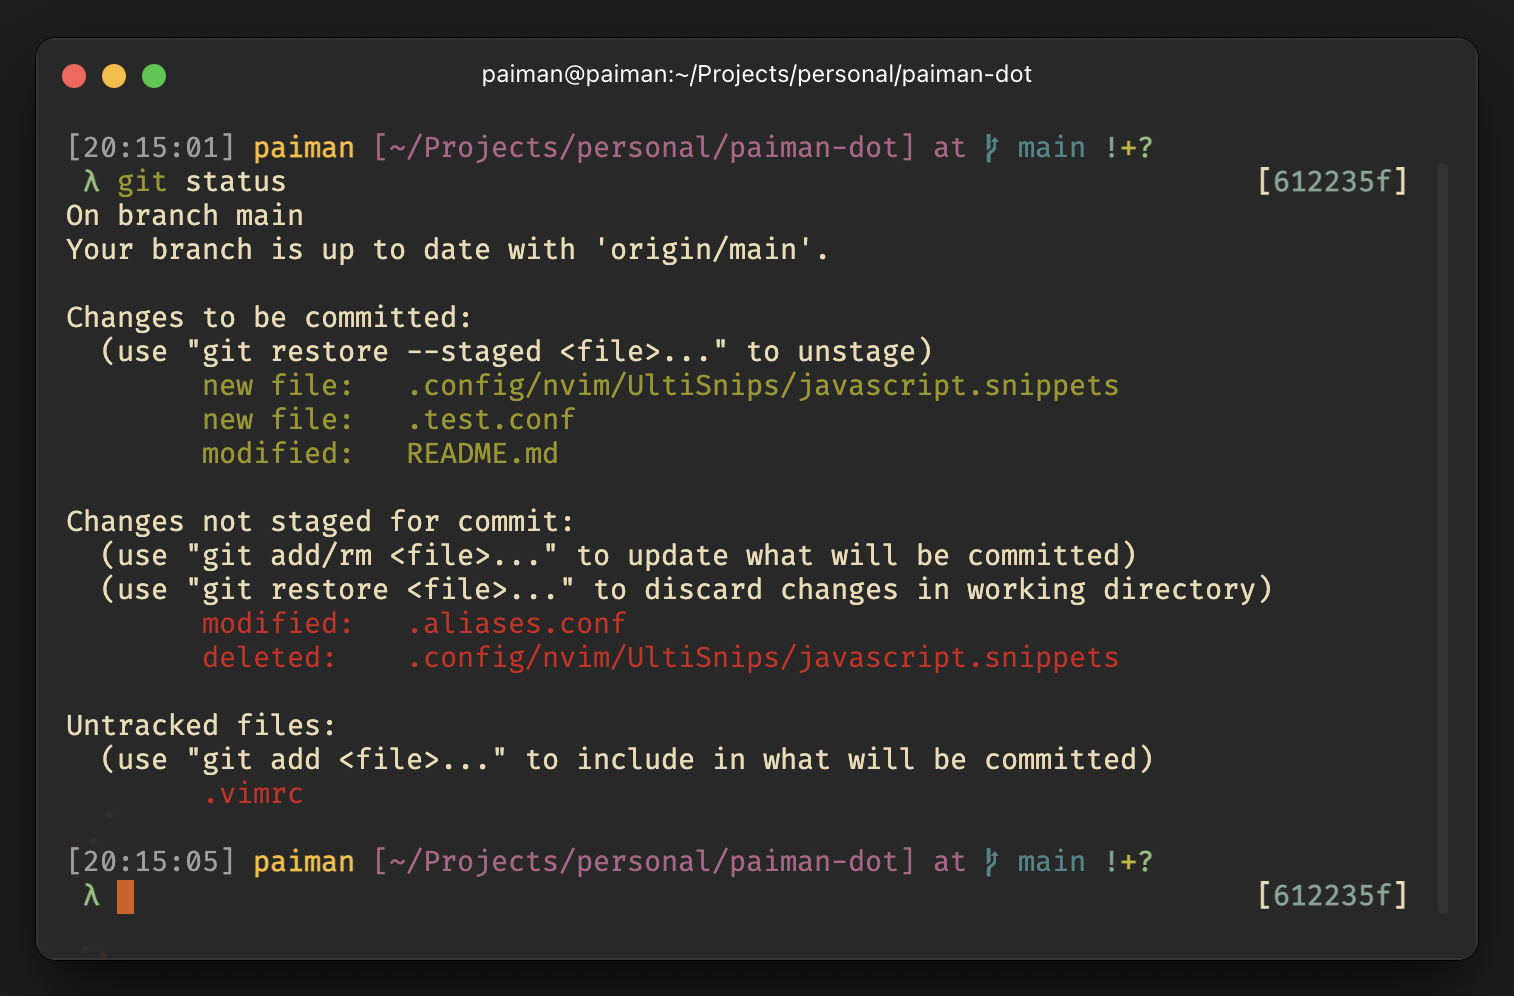1514x996 pixels.
Task: Click the git branch icon in the first prompt
Action: (x=991, y=148)
